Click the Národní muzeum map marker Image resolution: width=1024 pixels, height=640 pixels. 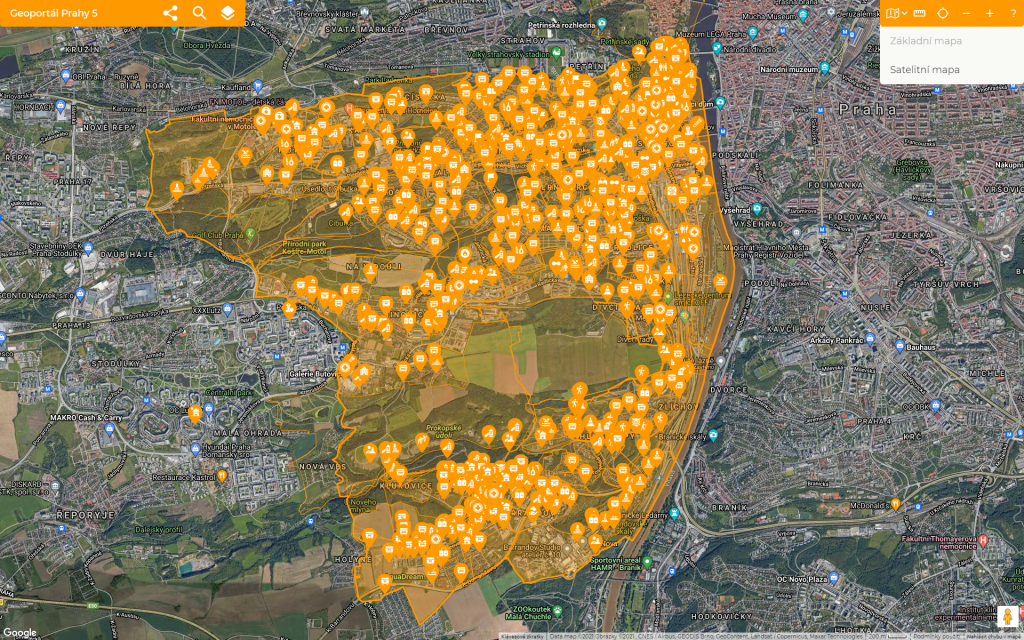click(825, 69)
